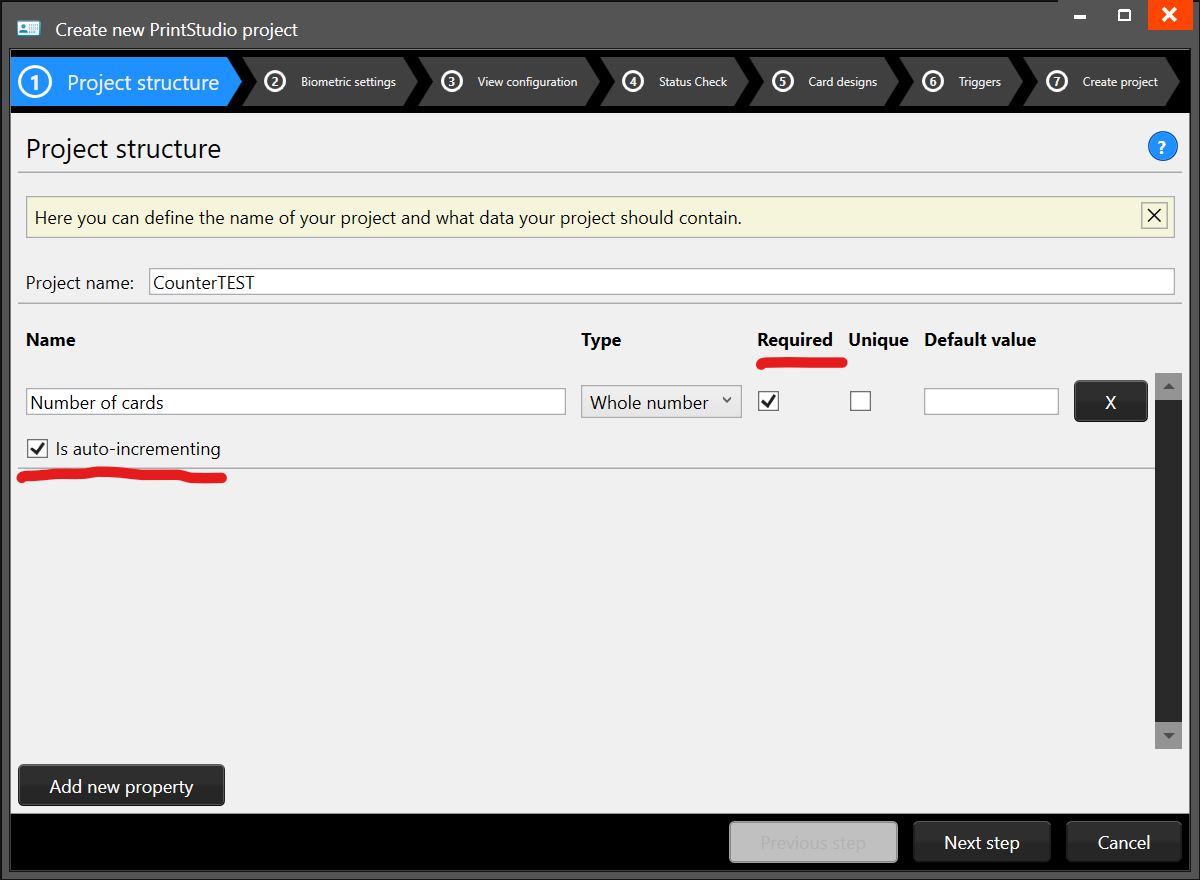Dismiss the yellow information banner

[1154, 215]
